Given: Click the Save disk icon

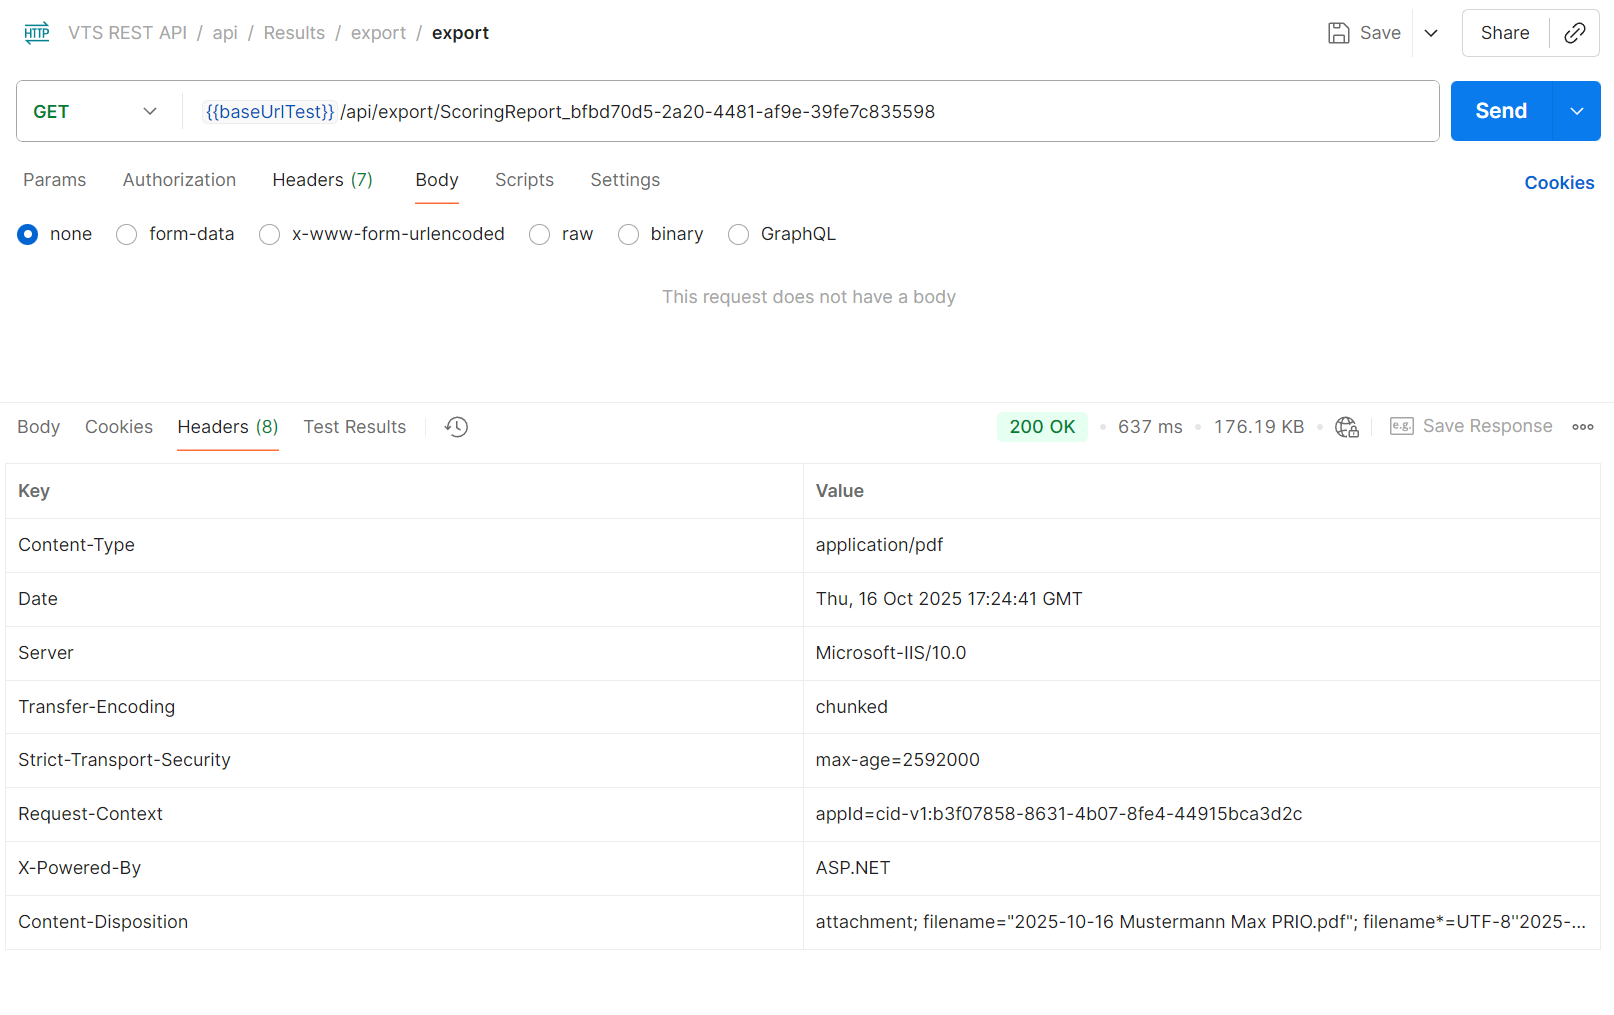Looking at the screenshot, I should pos(1338,33).
